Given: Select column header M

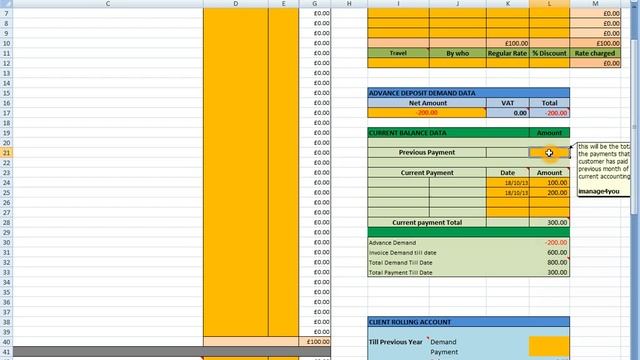Looking at the screenshot, I should (x=595, y=4).
